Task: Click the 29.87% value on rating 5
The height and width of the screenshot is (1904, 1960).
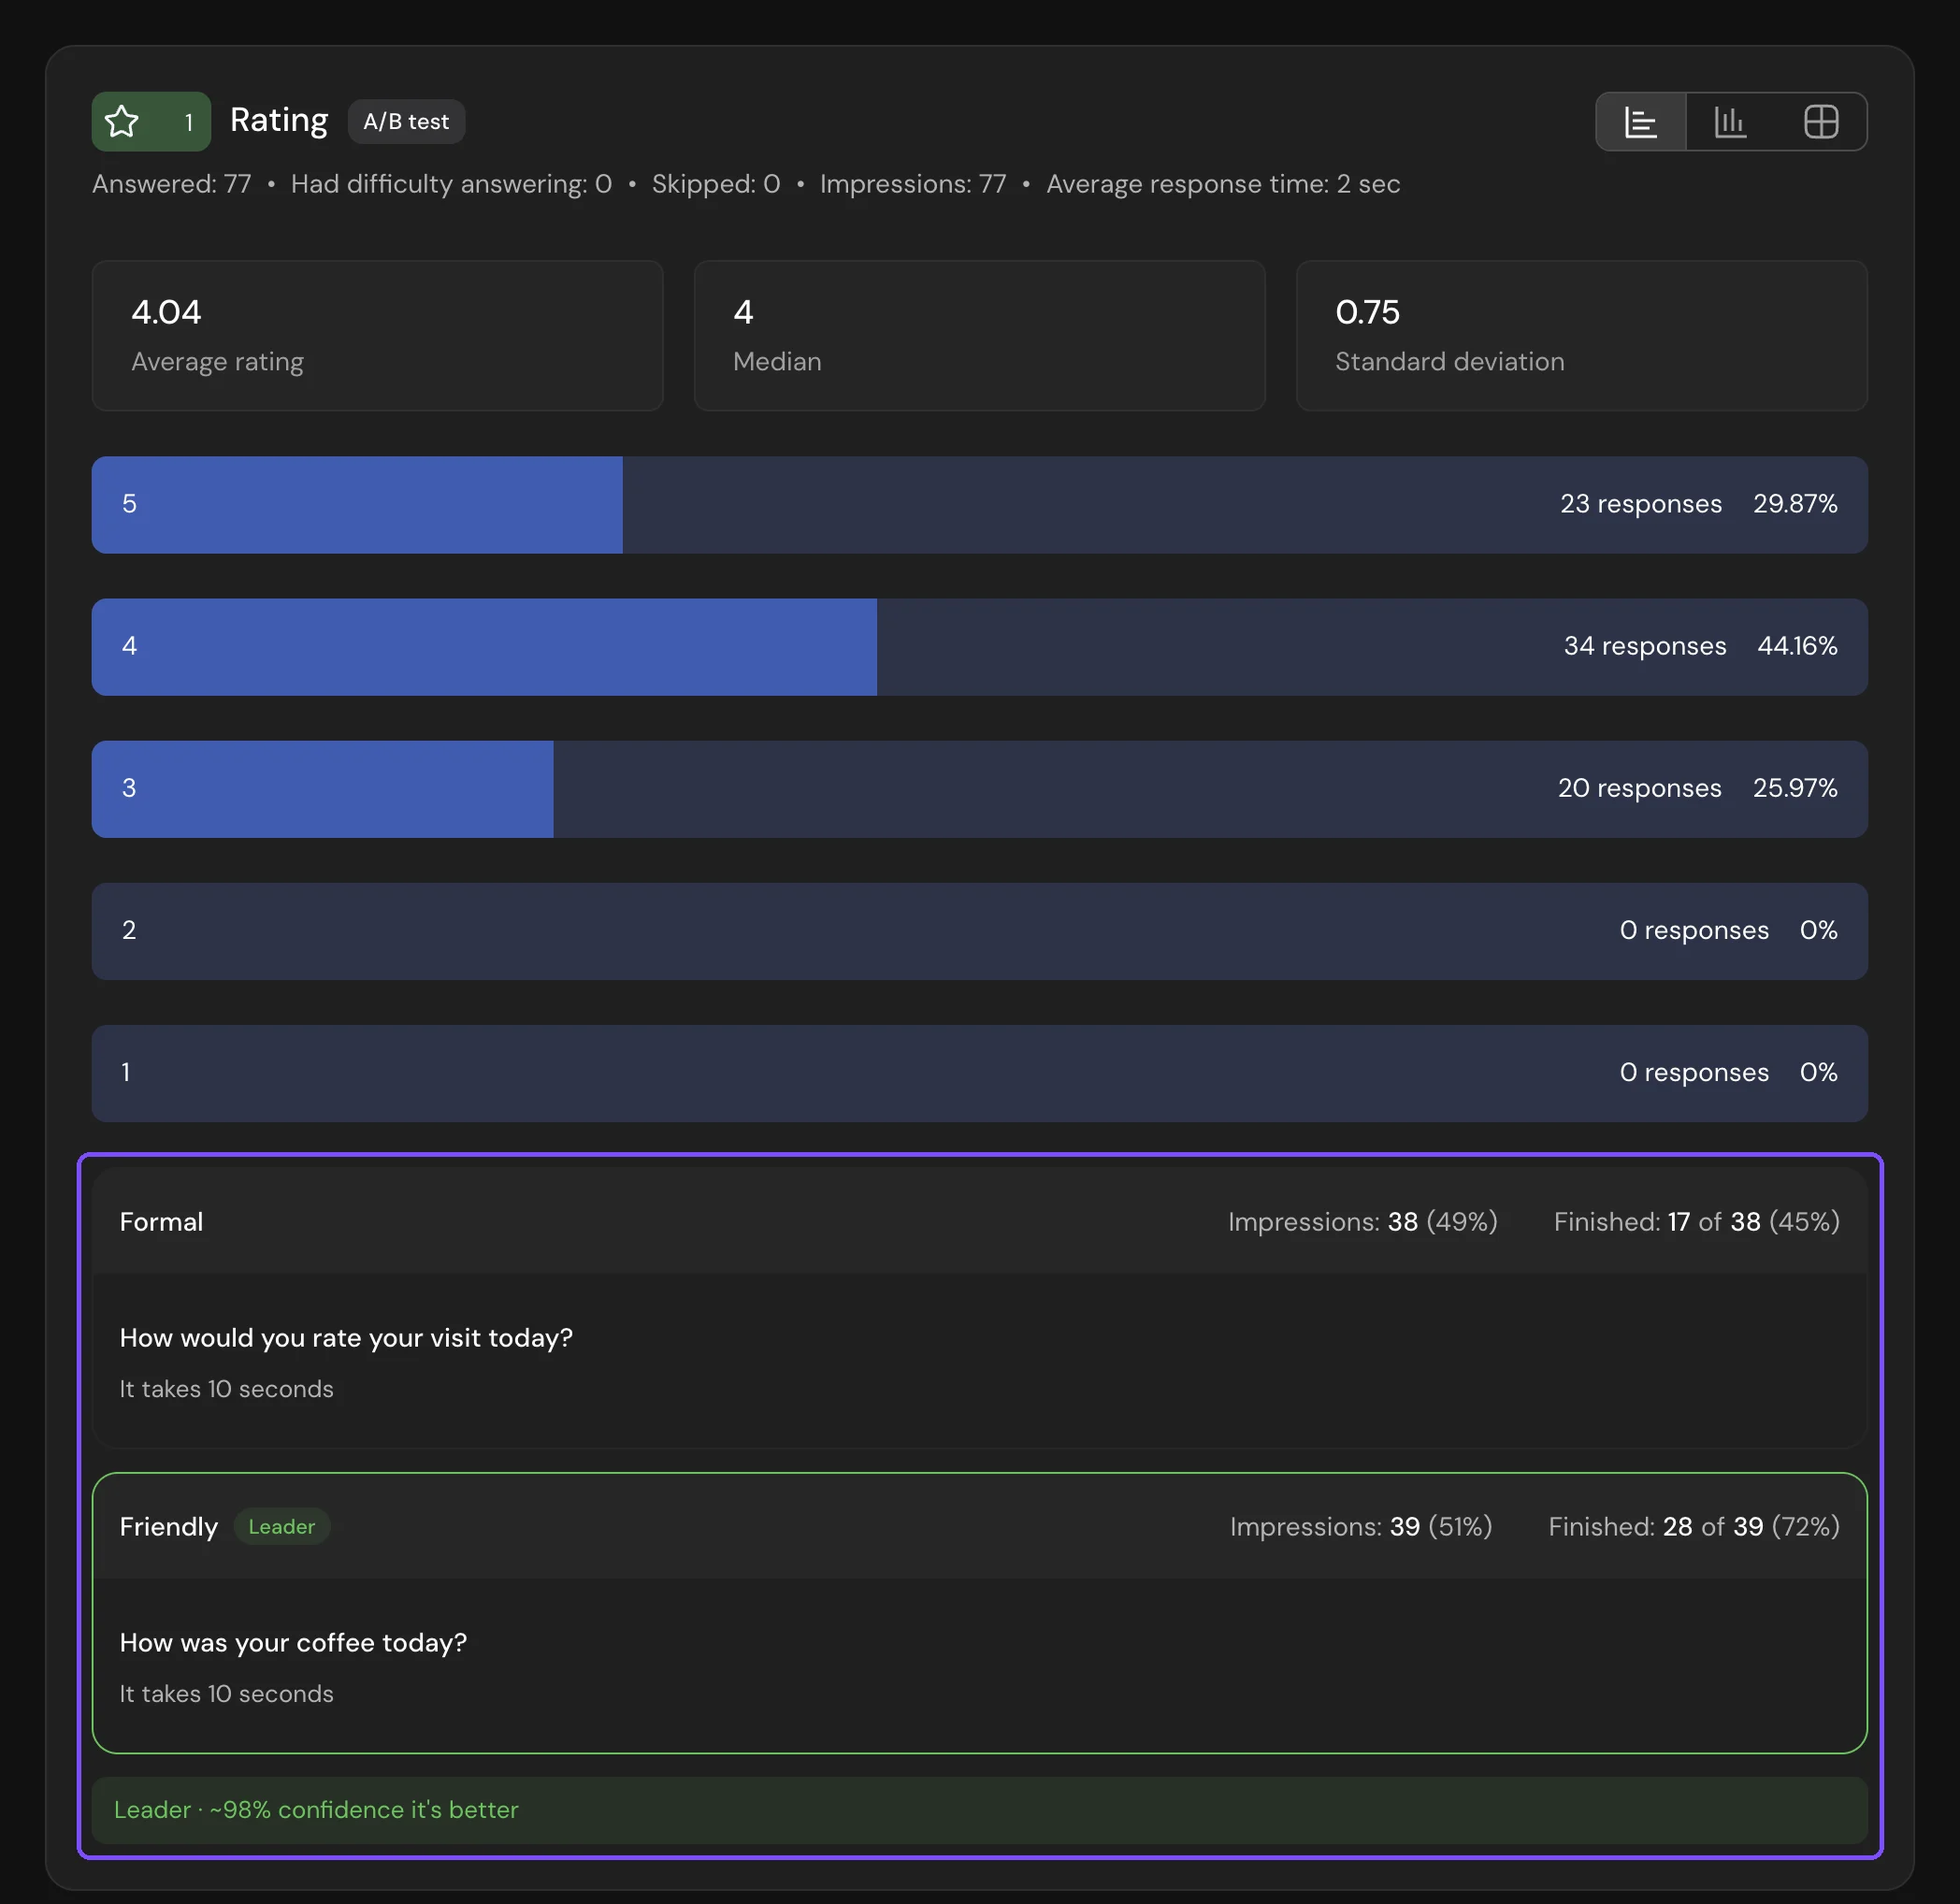Action: click(x=1795, y=504)
